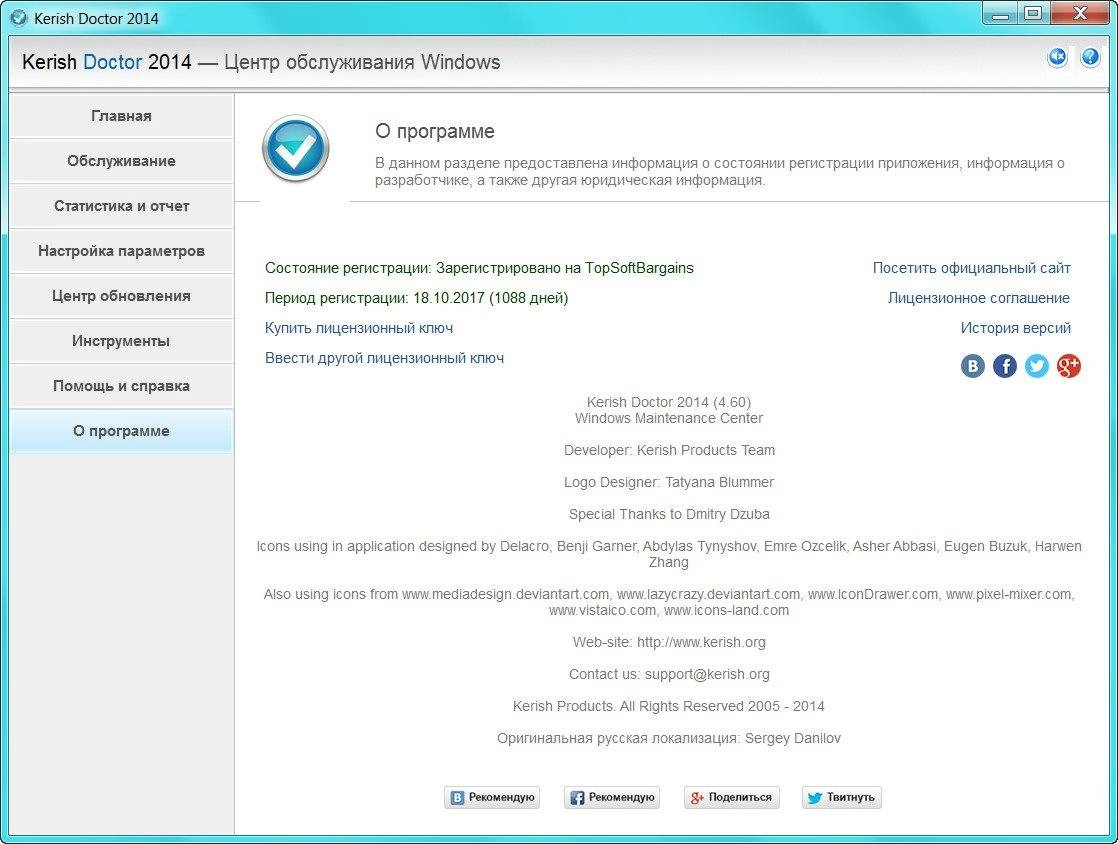Click the Kerish Doctor title bar icon
This screenshot has height=844, width=1118.
point(19,19)
